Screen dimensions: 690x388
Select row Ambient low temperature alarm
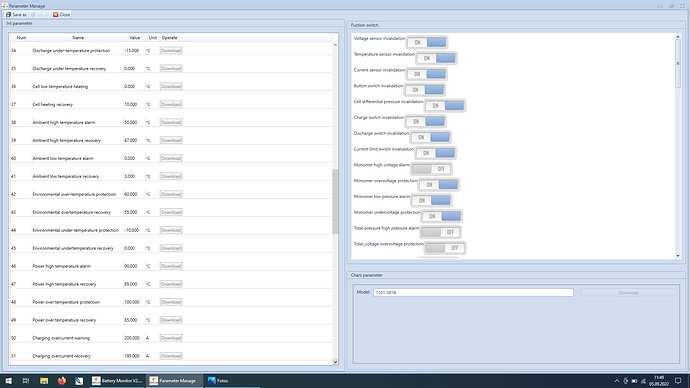(x=171, y=158)
